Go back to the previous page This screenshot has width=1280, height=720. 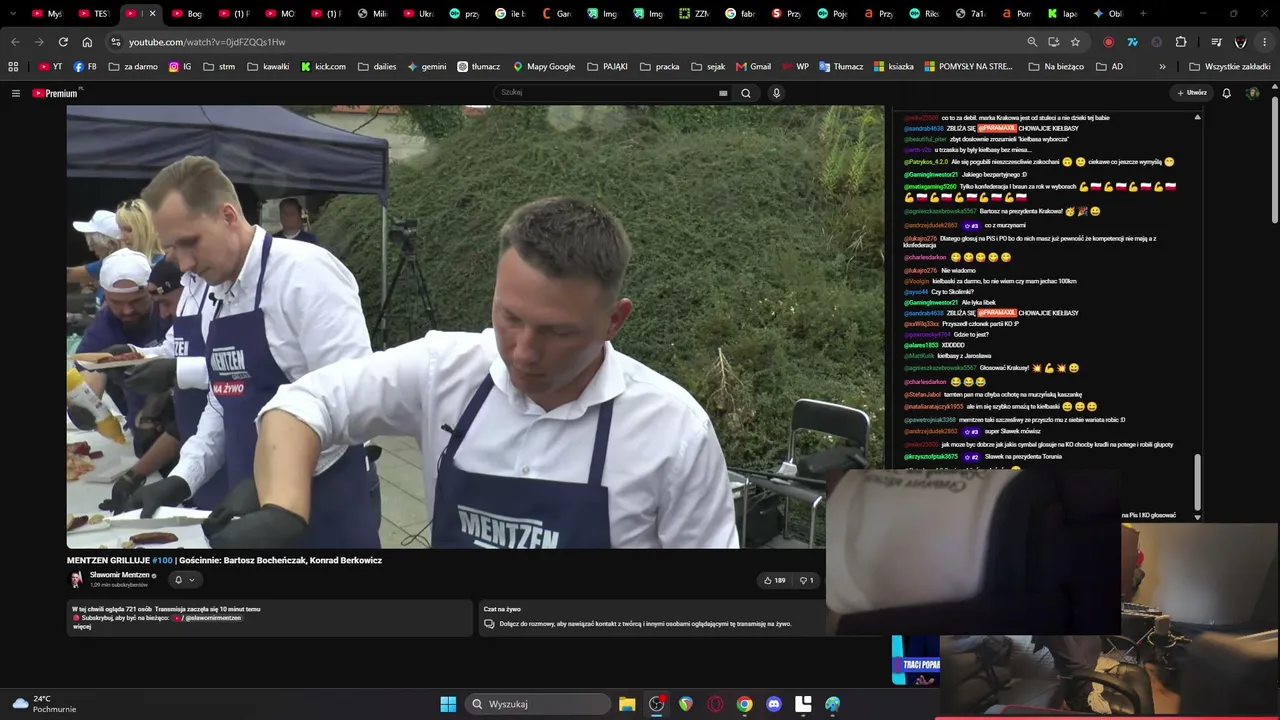(15, 42)
